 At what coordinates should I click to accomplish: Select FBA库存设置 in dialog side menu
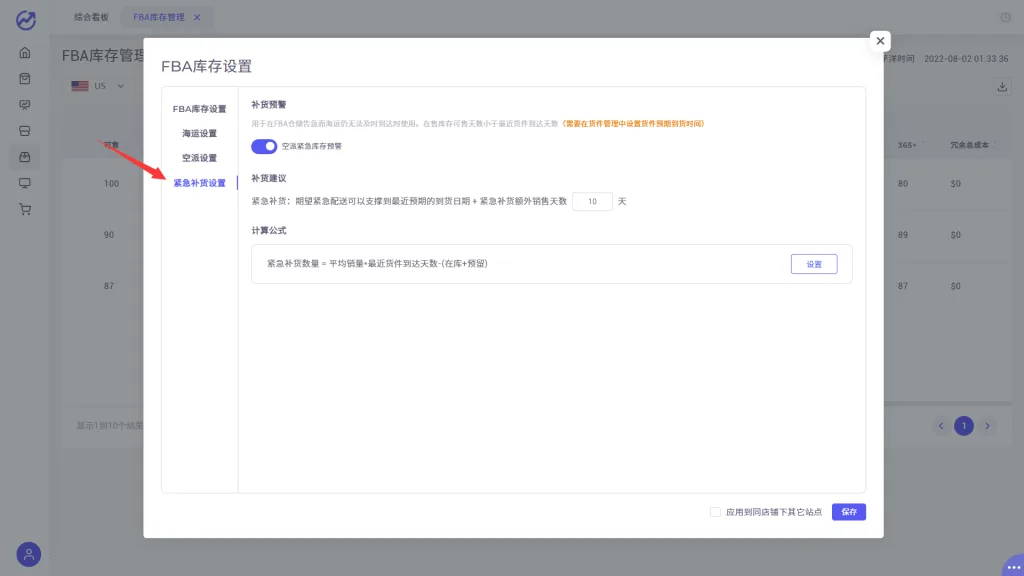point(199,109)
